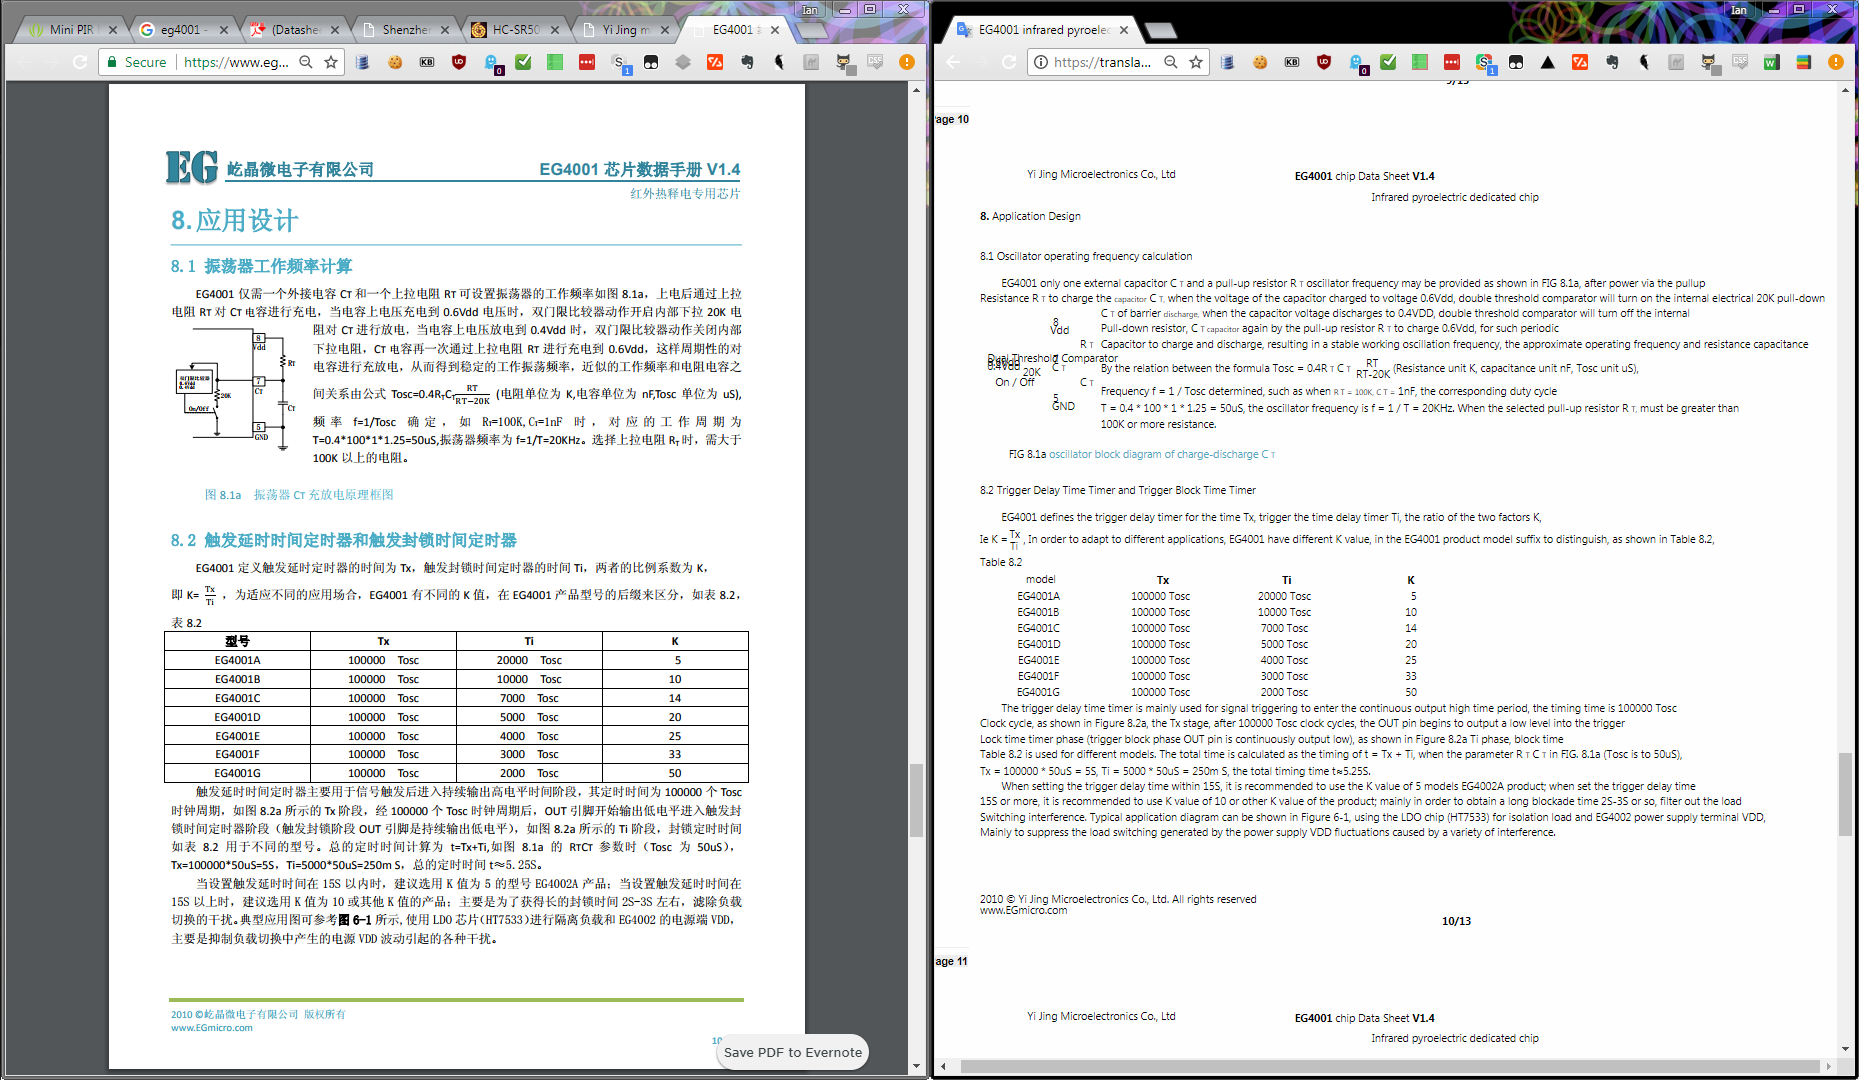Reload the translated page

coord(1009,62)
